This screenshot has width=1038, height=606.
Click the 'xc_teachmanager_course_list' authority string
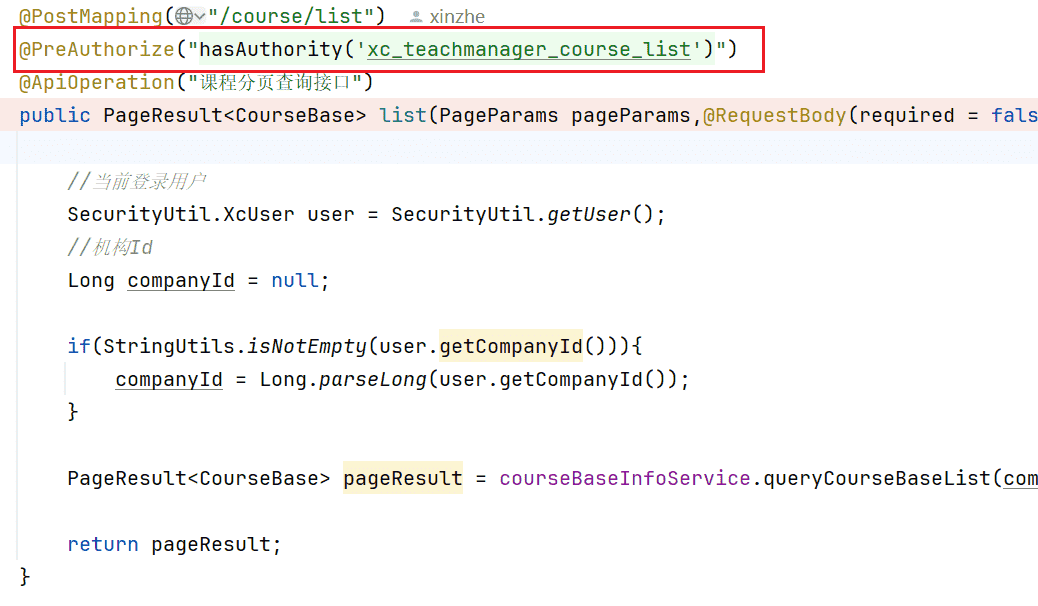[529, 49]
